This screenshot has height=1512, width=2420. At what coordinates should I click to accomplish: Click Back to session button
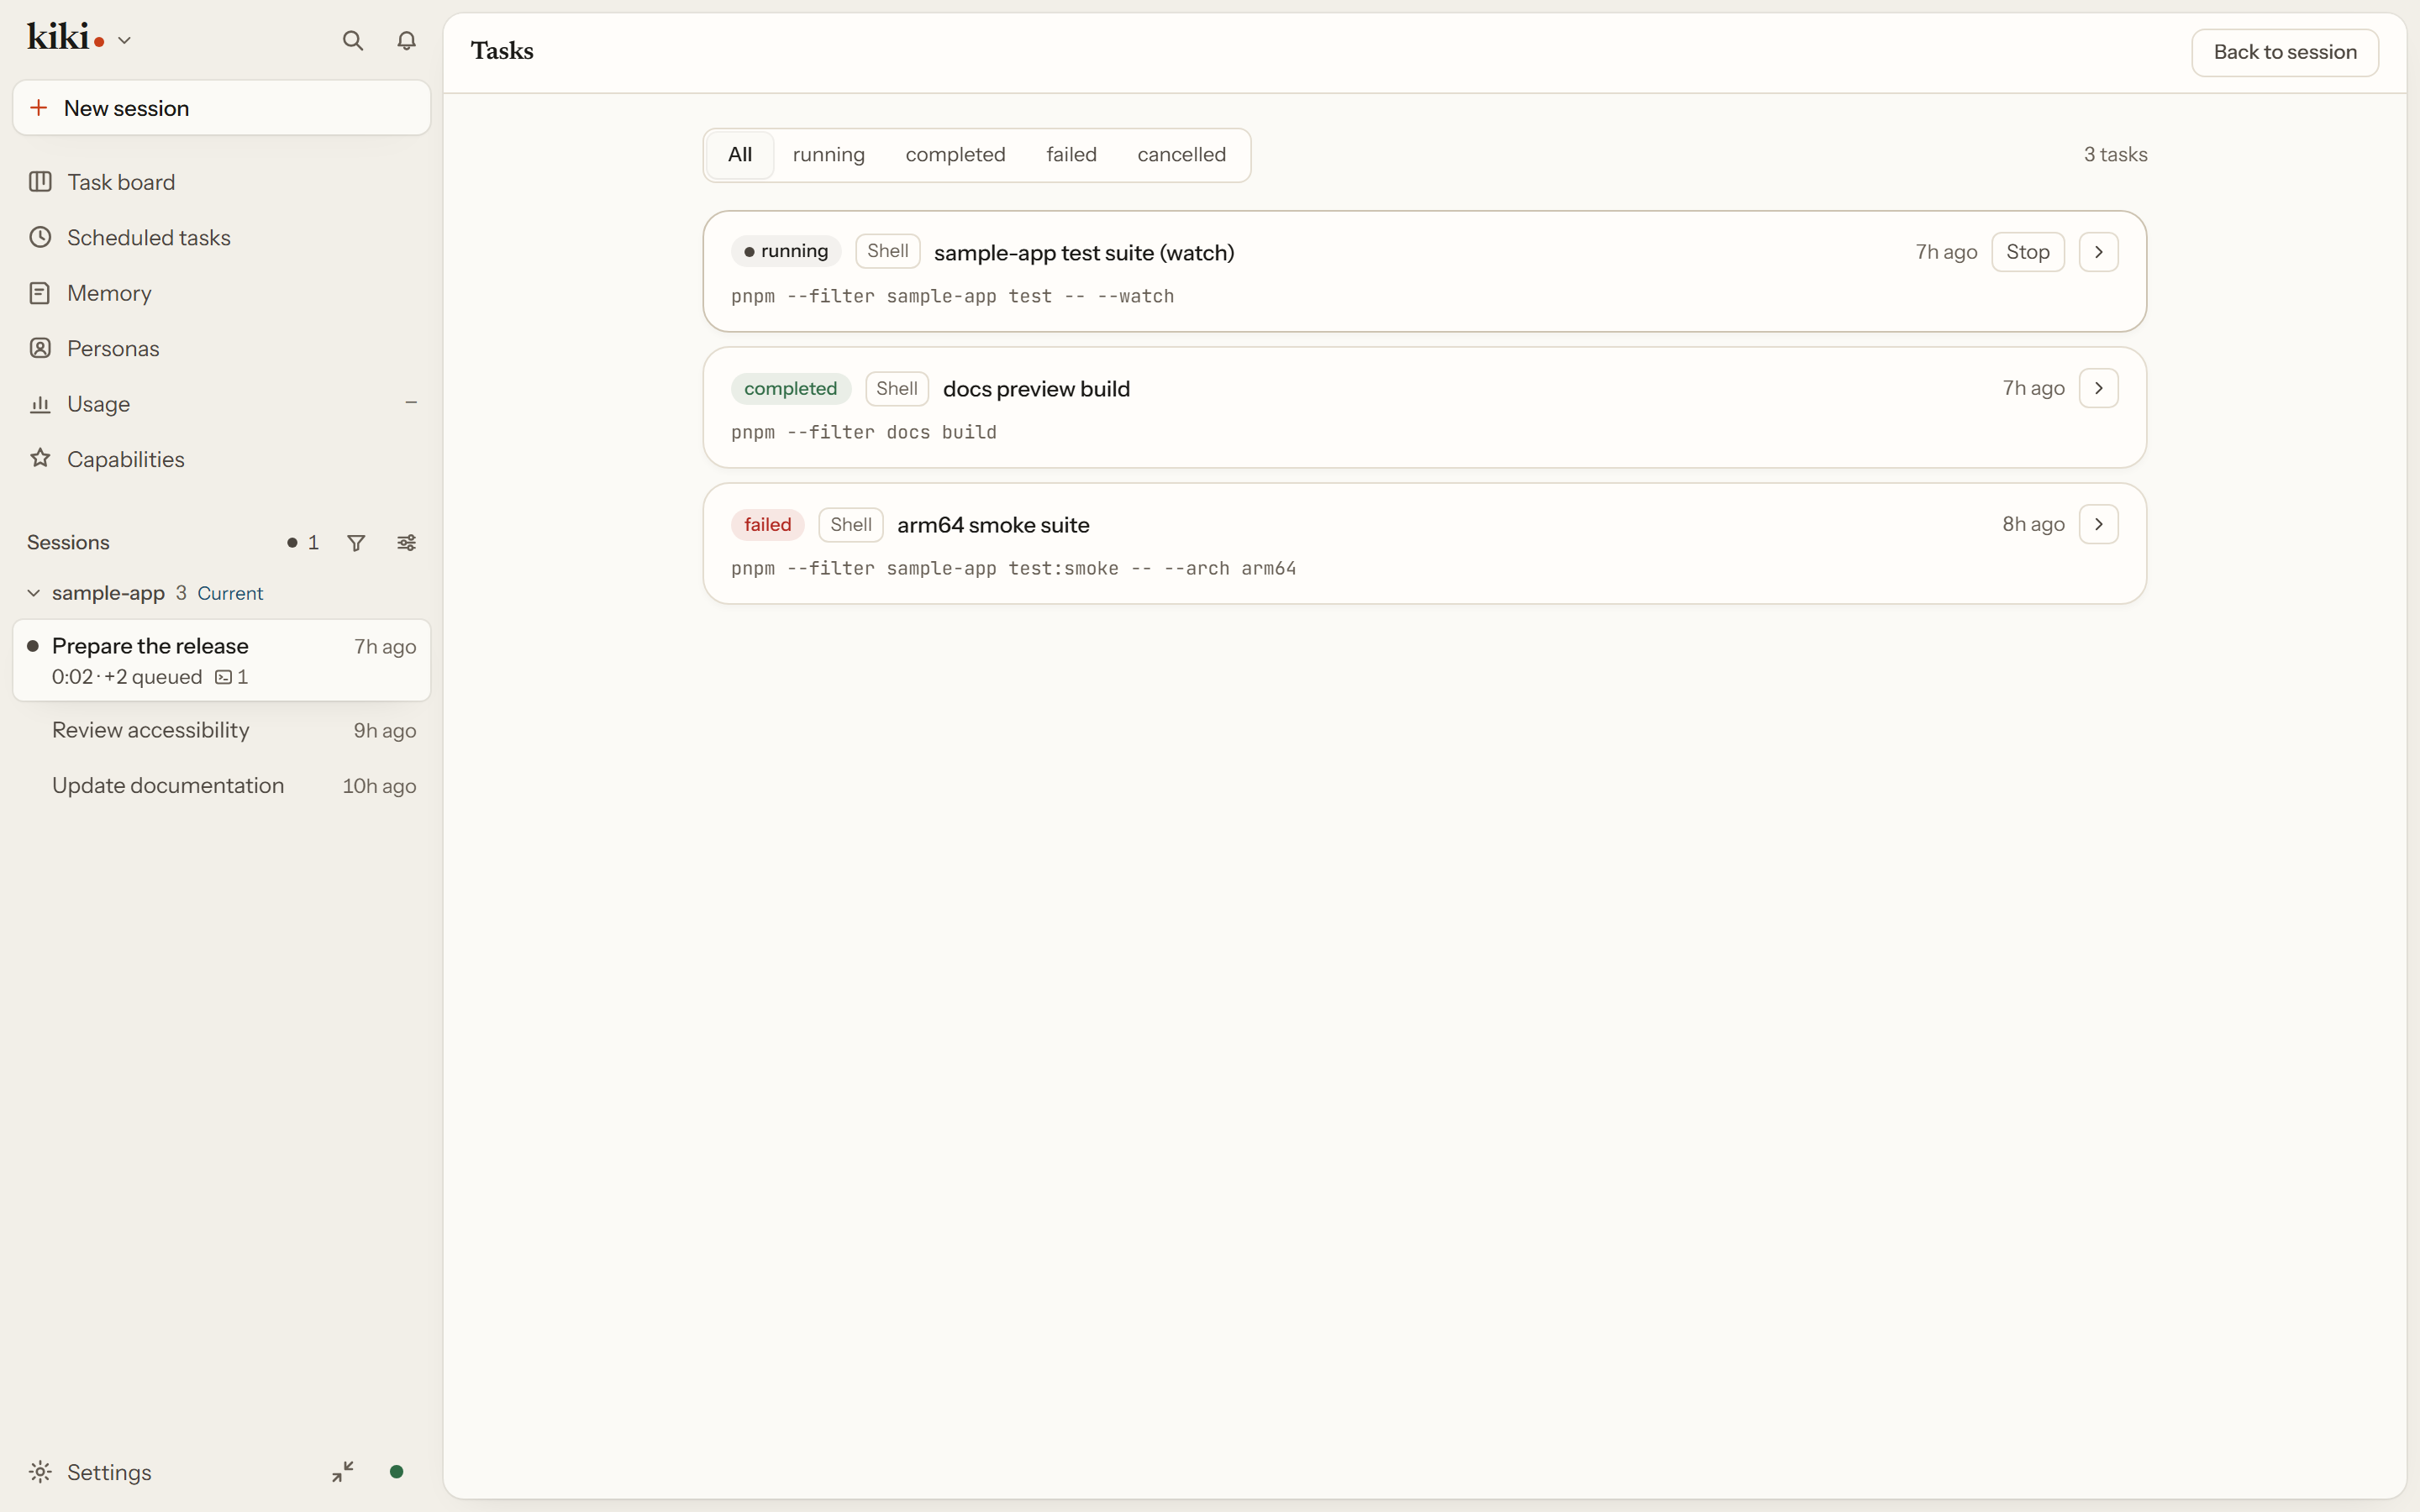2285,52
